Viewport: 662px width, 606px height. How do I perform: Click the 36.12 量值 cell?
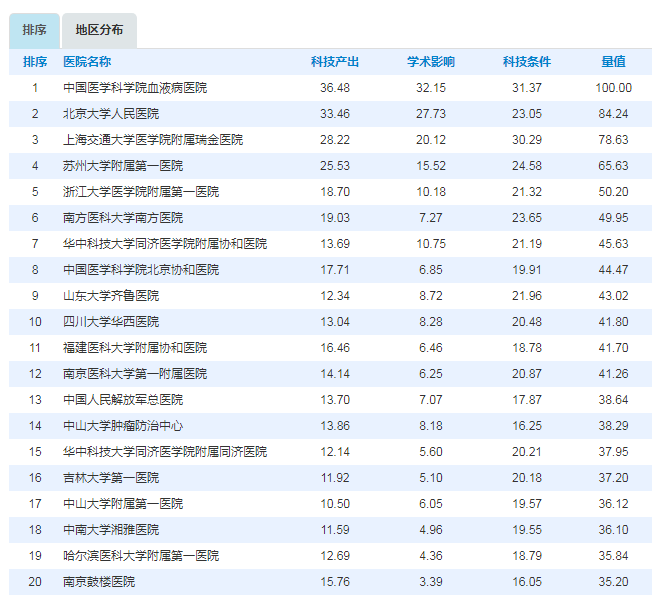[x=613, y=504]
